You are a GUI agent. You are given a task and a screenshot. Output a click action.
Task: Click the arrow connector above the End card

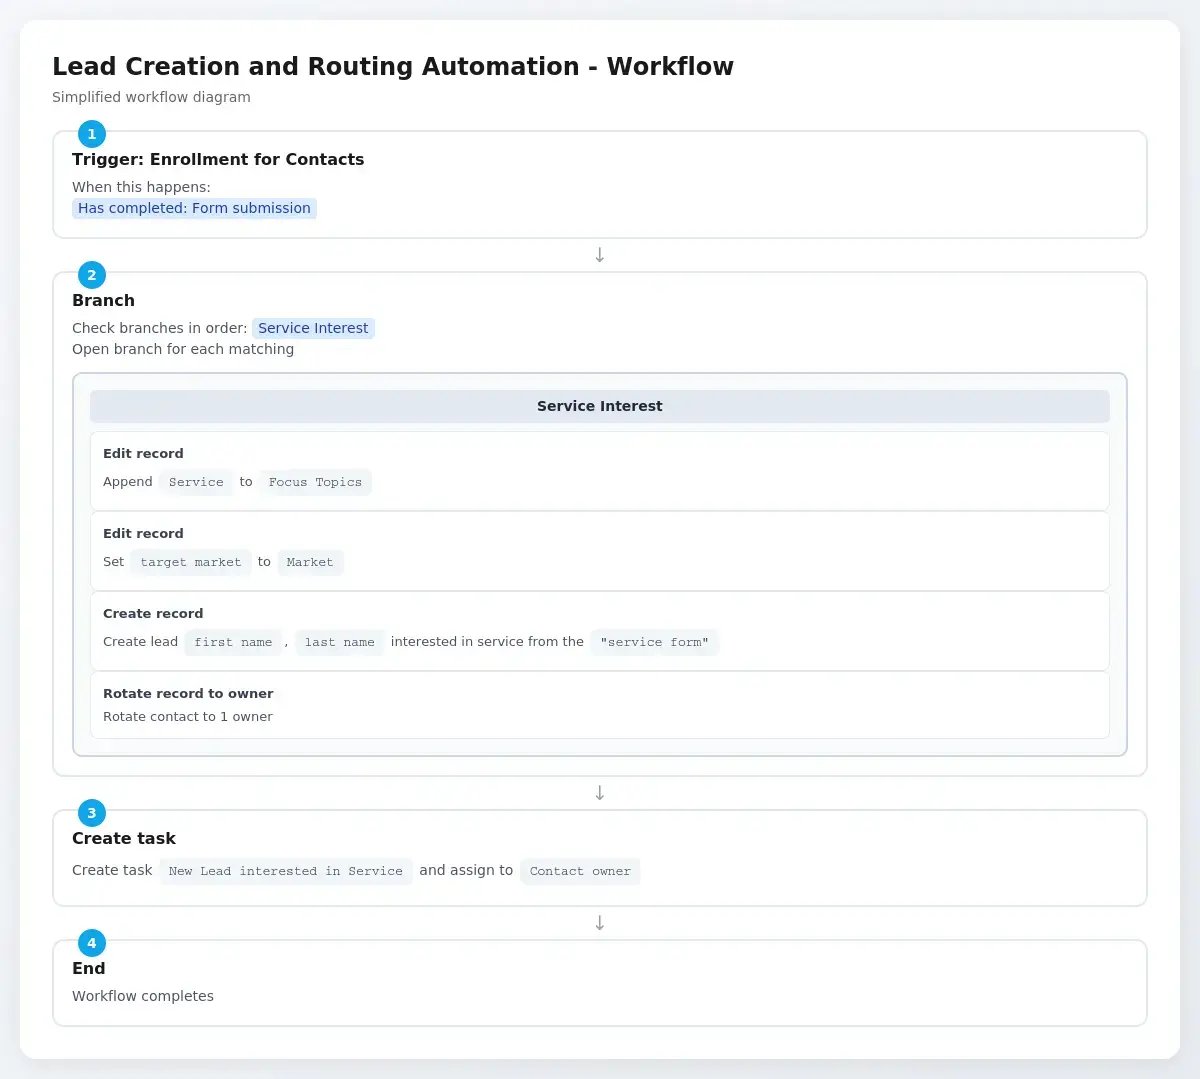coord(599,922)
